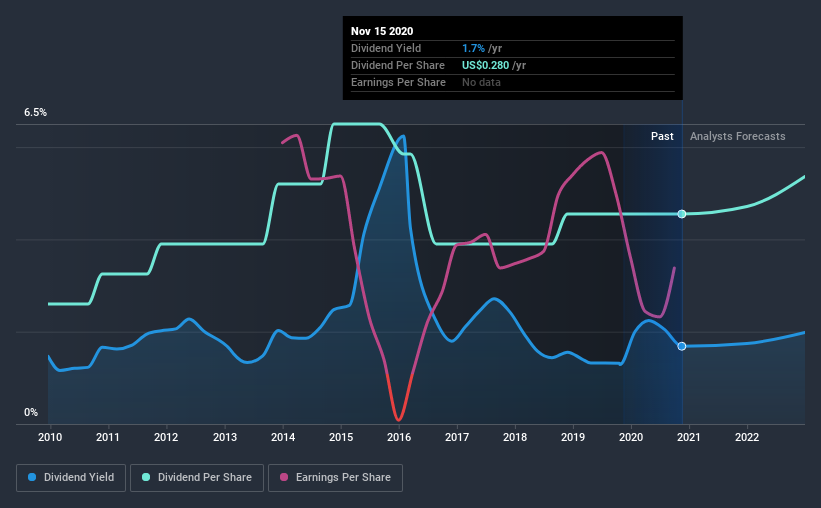Click the 2022 x-axis label
The width and height of the screenshot is (821, 508).
[747, 437]
